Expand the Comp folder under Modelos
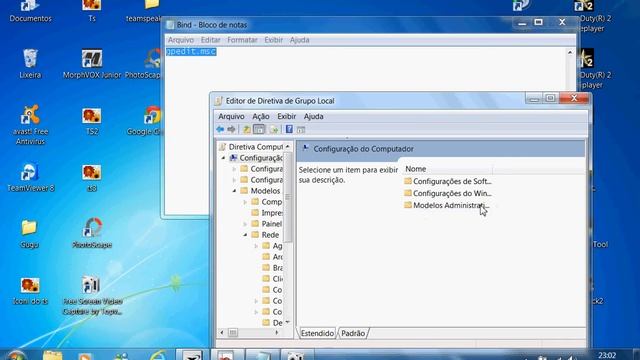Viewport: 640px width, 360px height. (x=245, y=202)
